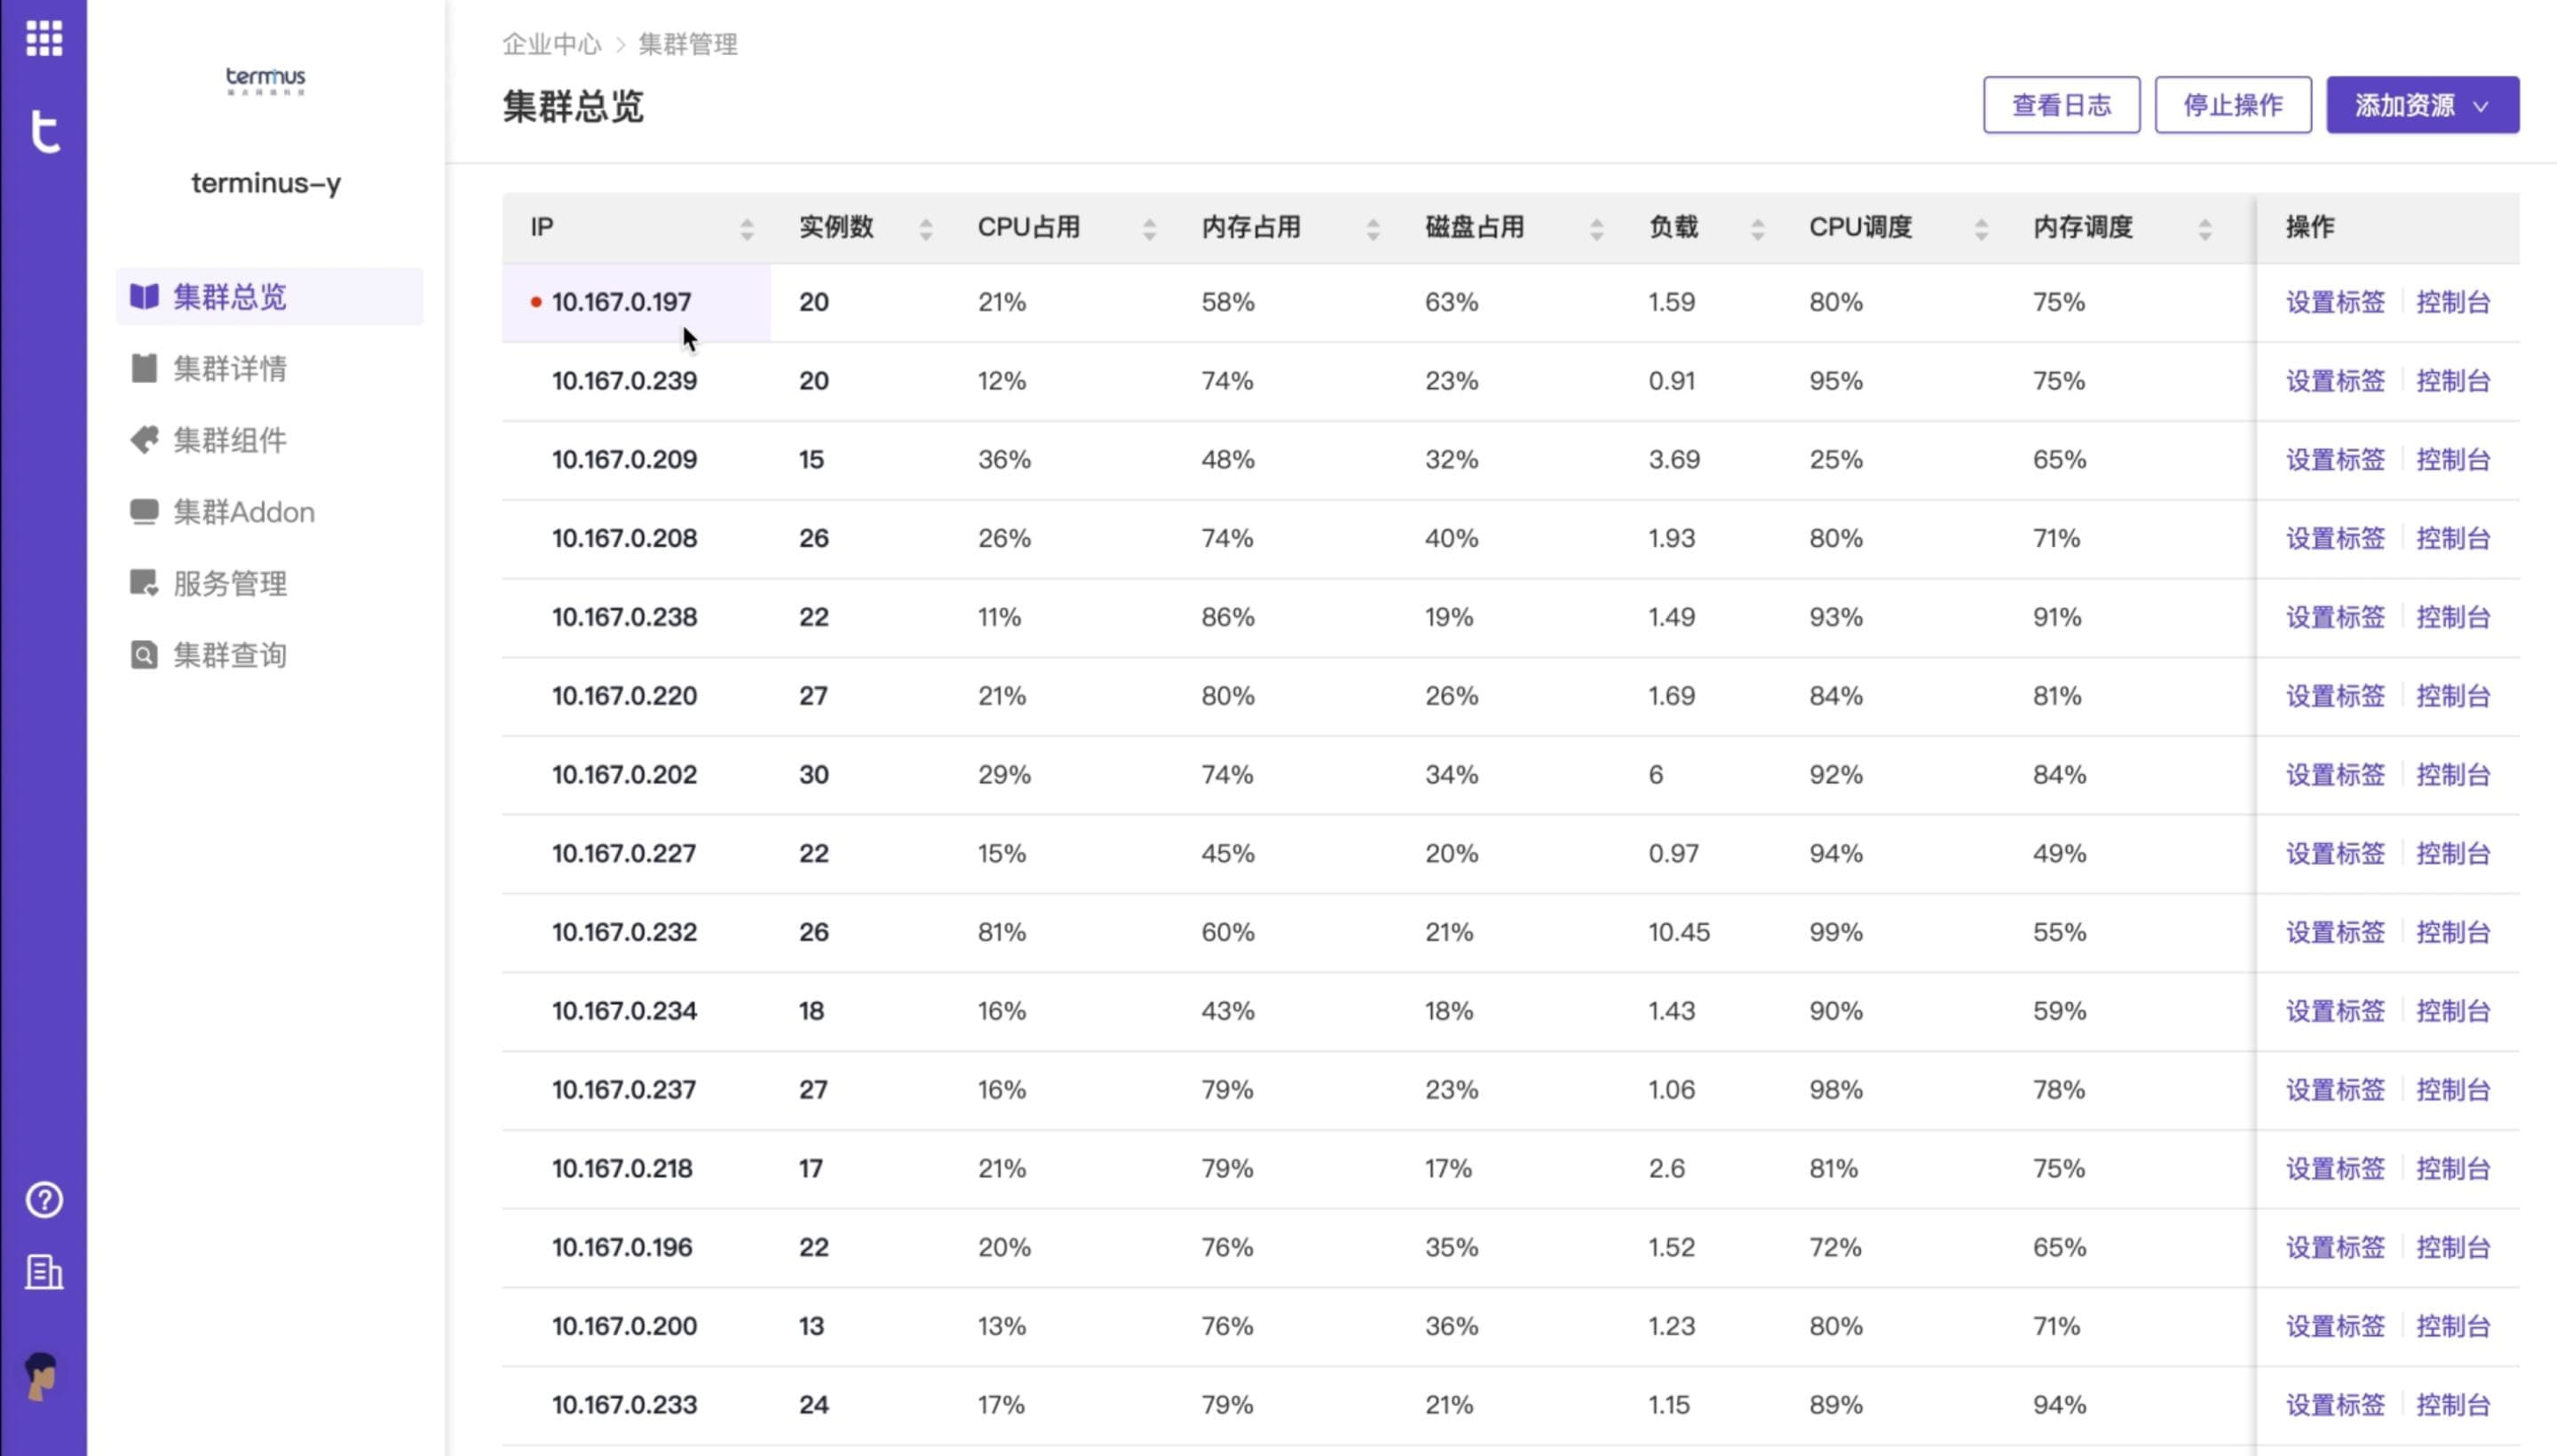Open 集群详情 menu item
2557x1456 pixels.
point(229,368)
